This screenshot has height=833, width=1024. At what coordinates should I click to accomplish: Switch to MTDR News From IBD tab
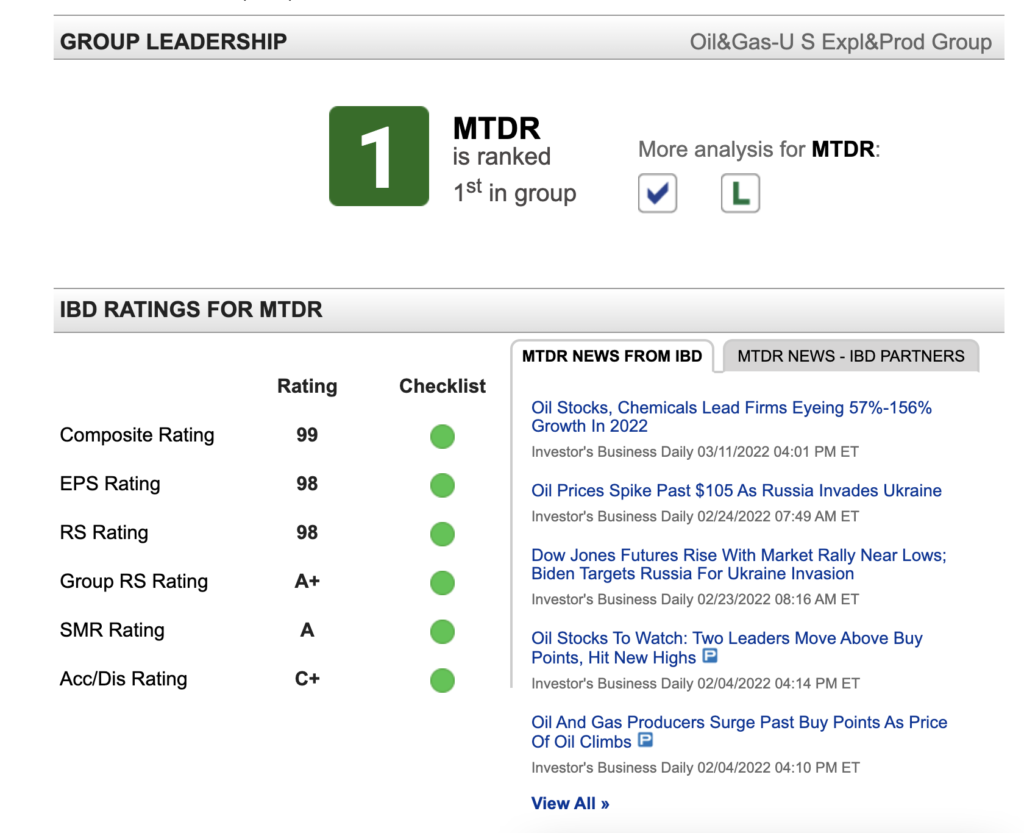(612, 356)
